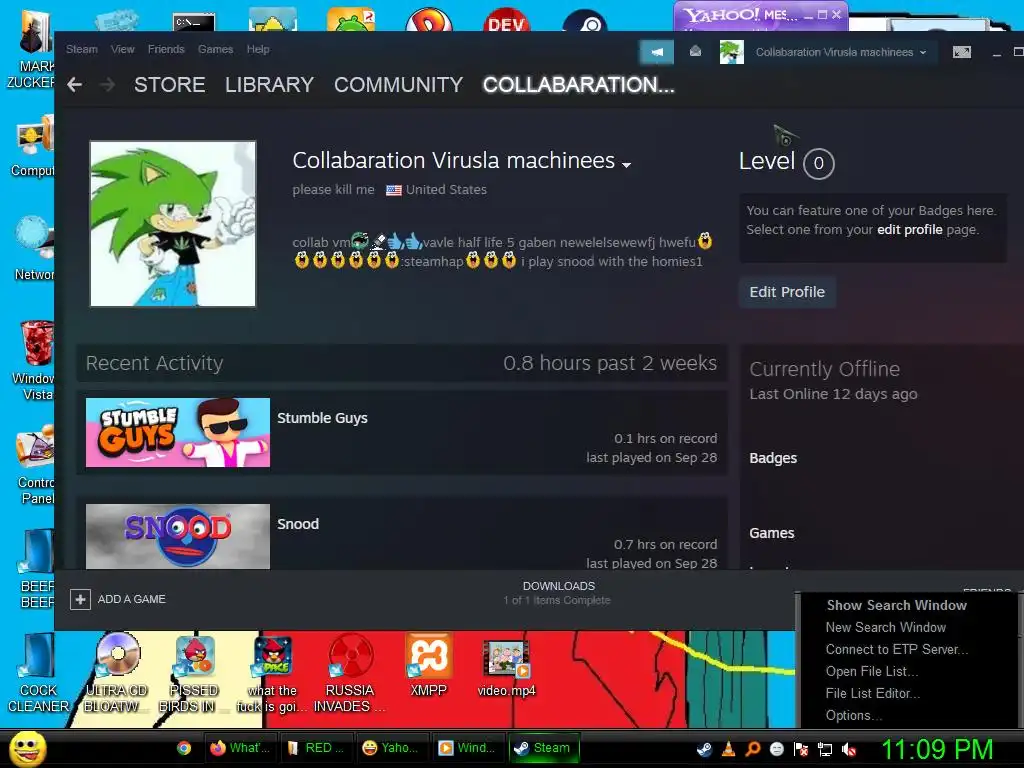Open the Steam inbox envelope icon
1024x768 pixels.
(x=695, y=51)
